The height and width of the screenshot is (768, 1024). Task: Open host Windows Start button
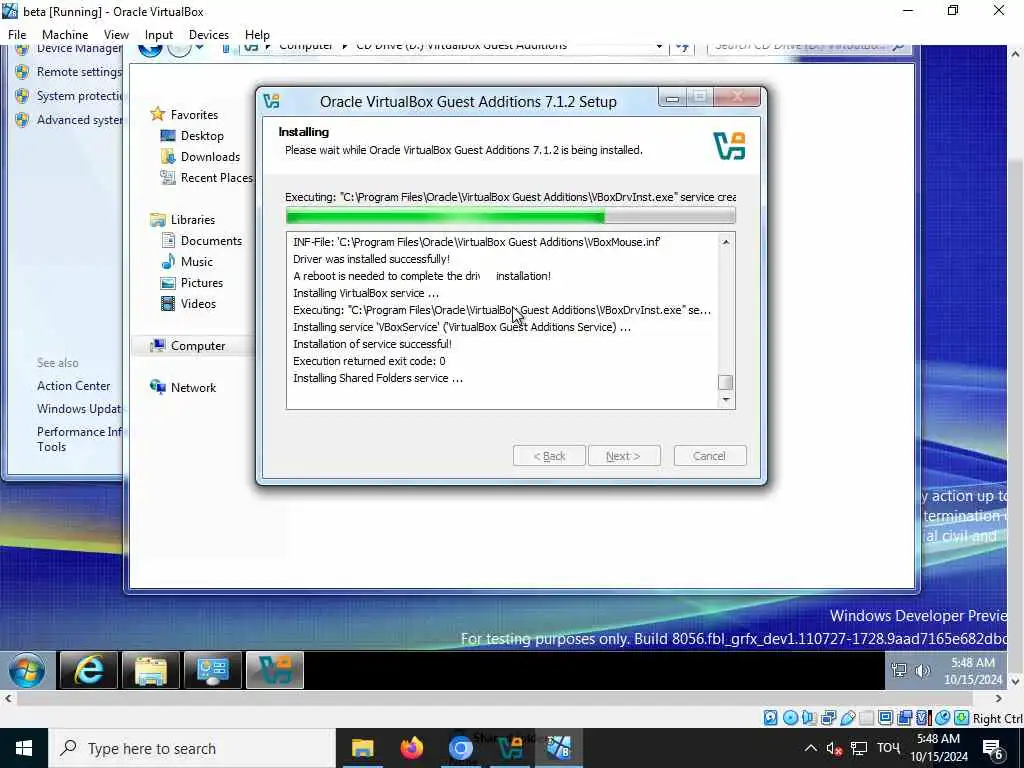click(24, 748)
